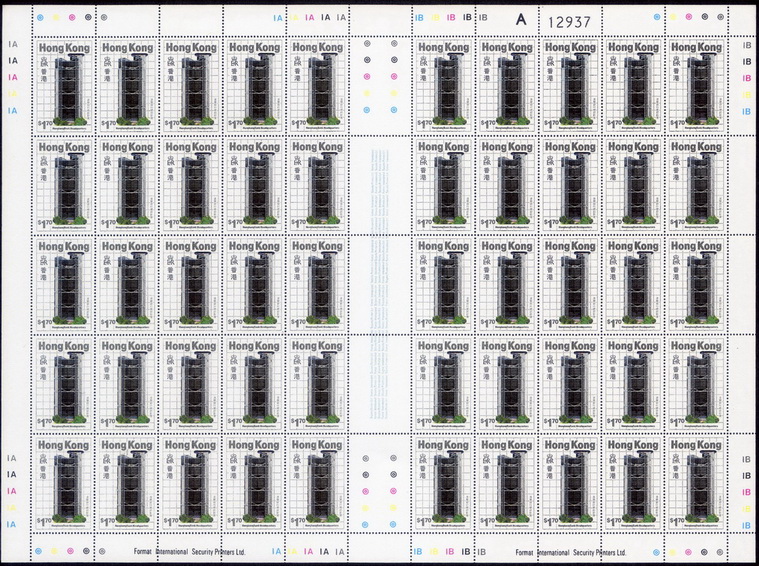This screenshot has height=566, width=759.
Task: Click the Format International imprint preceded by IB numbers
Action: pos(571,552)
